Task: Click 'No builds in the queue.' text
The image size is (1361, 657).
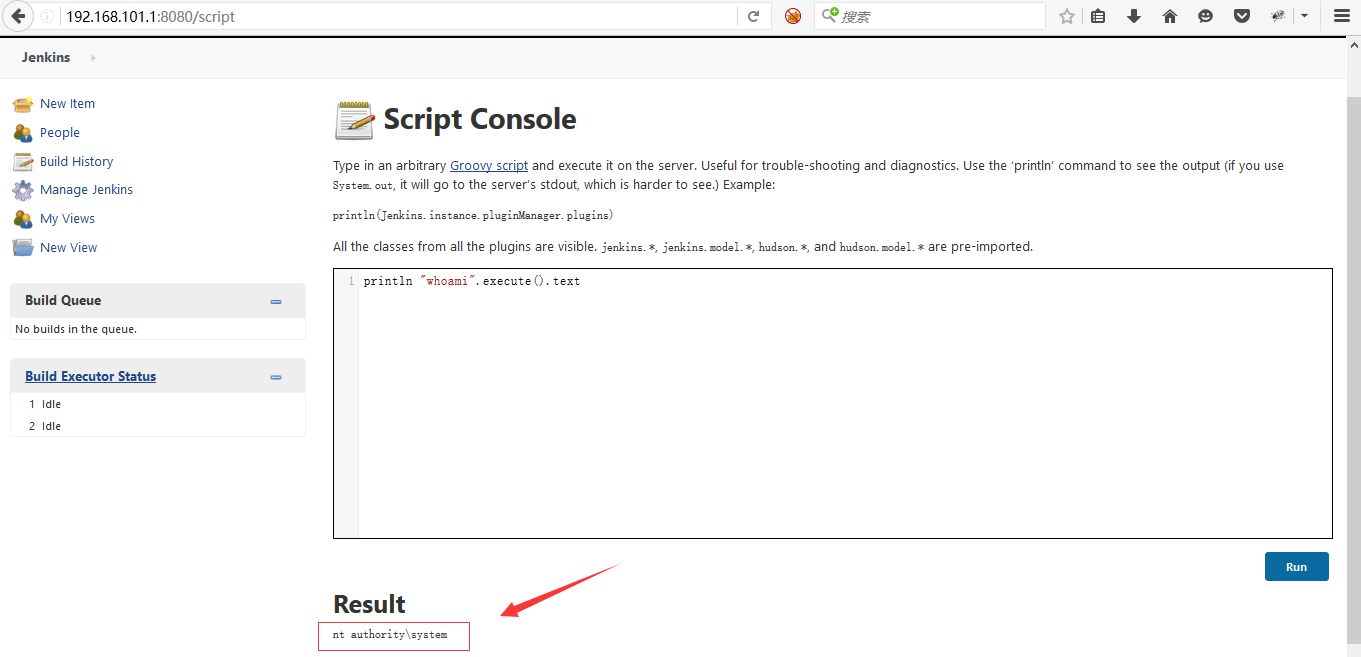Action: [76, 329]
